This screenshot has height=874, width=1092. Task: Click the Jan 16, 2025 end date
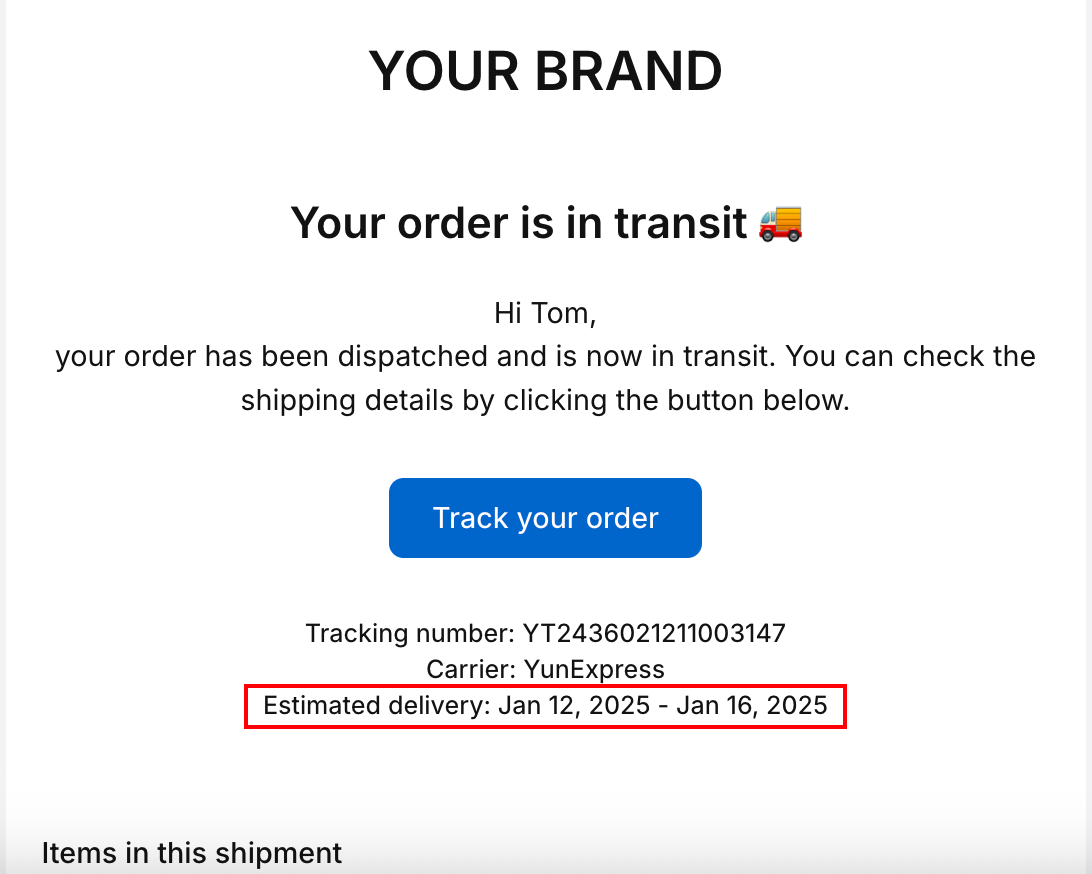point(751,705)
